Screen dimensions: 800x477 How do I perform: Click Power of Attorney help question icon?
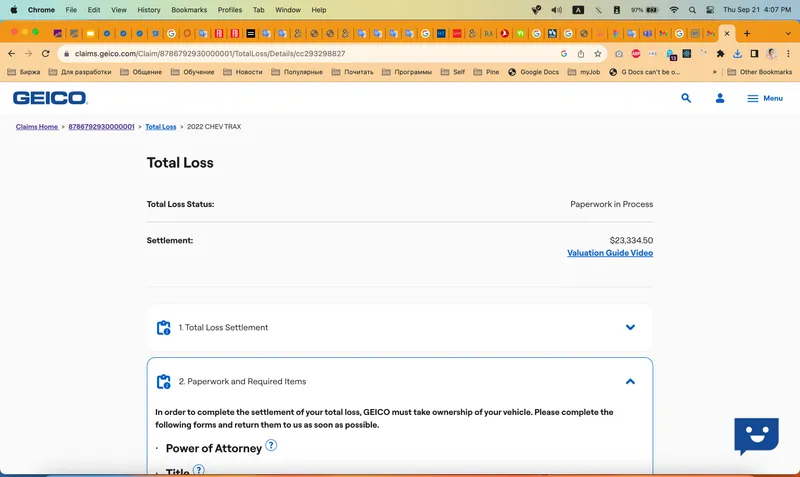coord(271,446)
